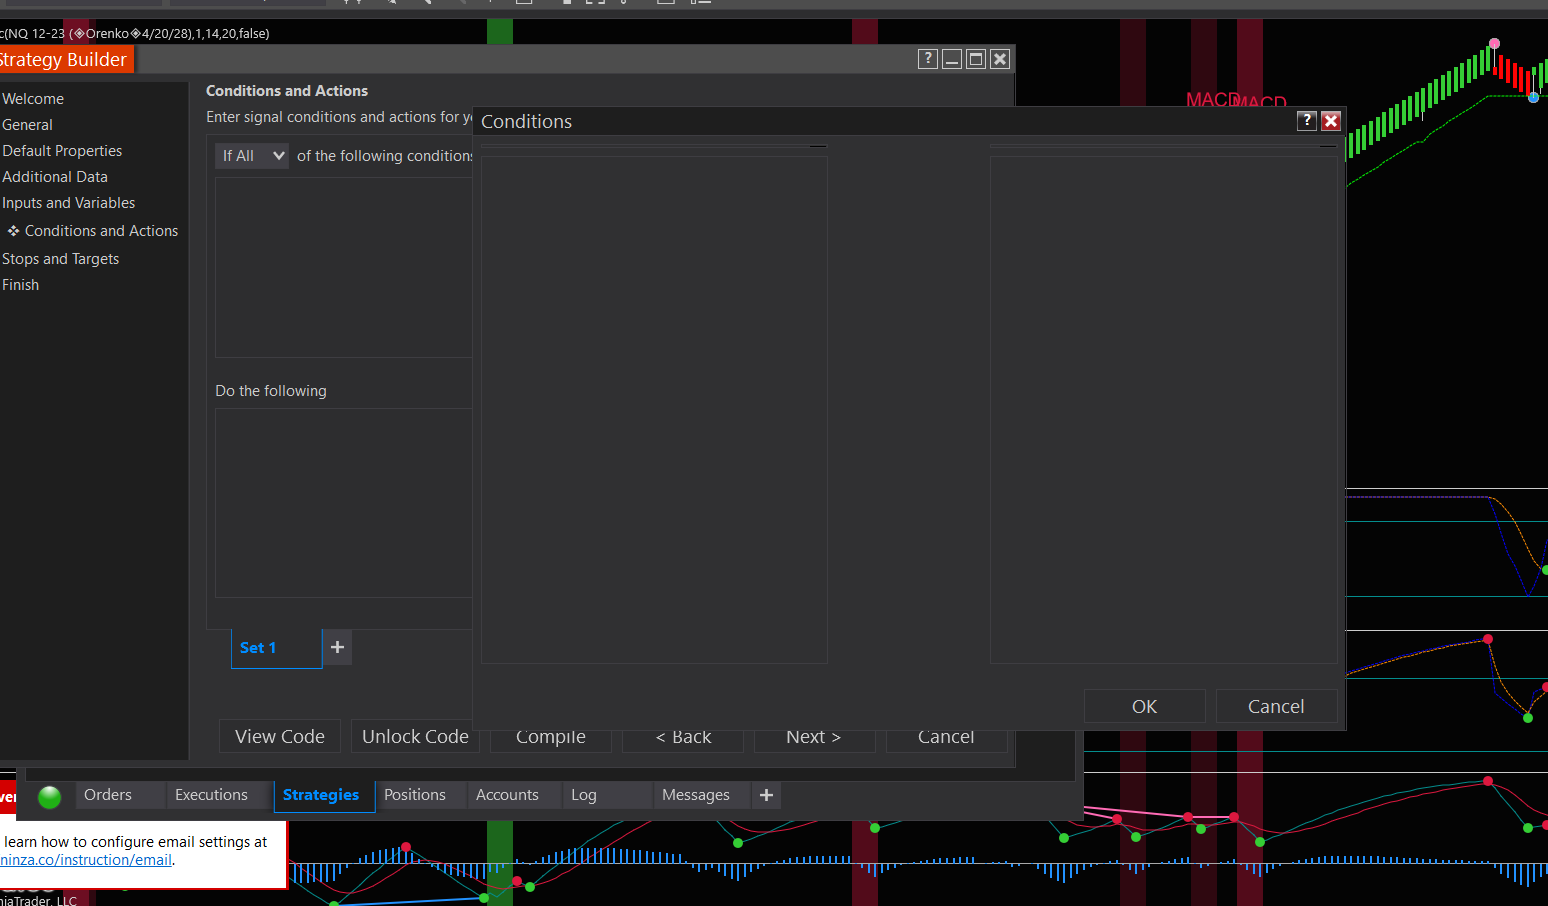Go to the Finish step

pyautogui.click(x=20, y=285)
